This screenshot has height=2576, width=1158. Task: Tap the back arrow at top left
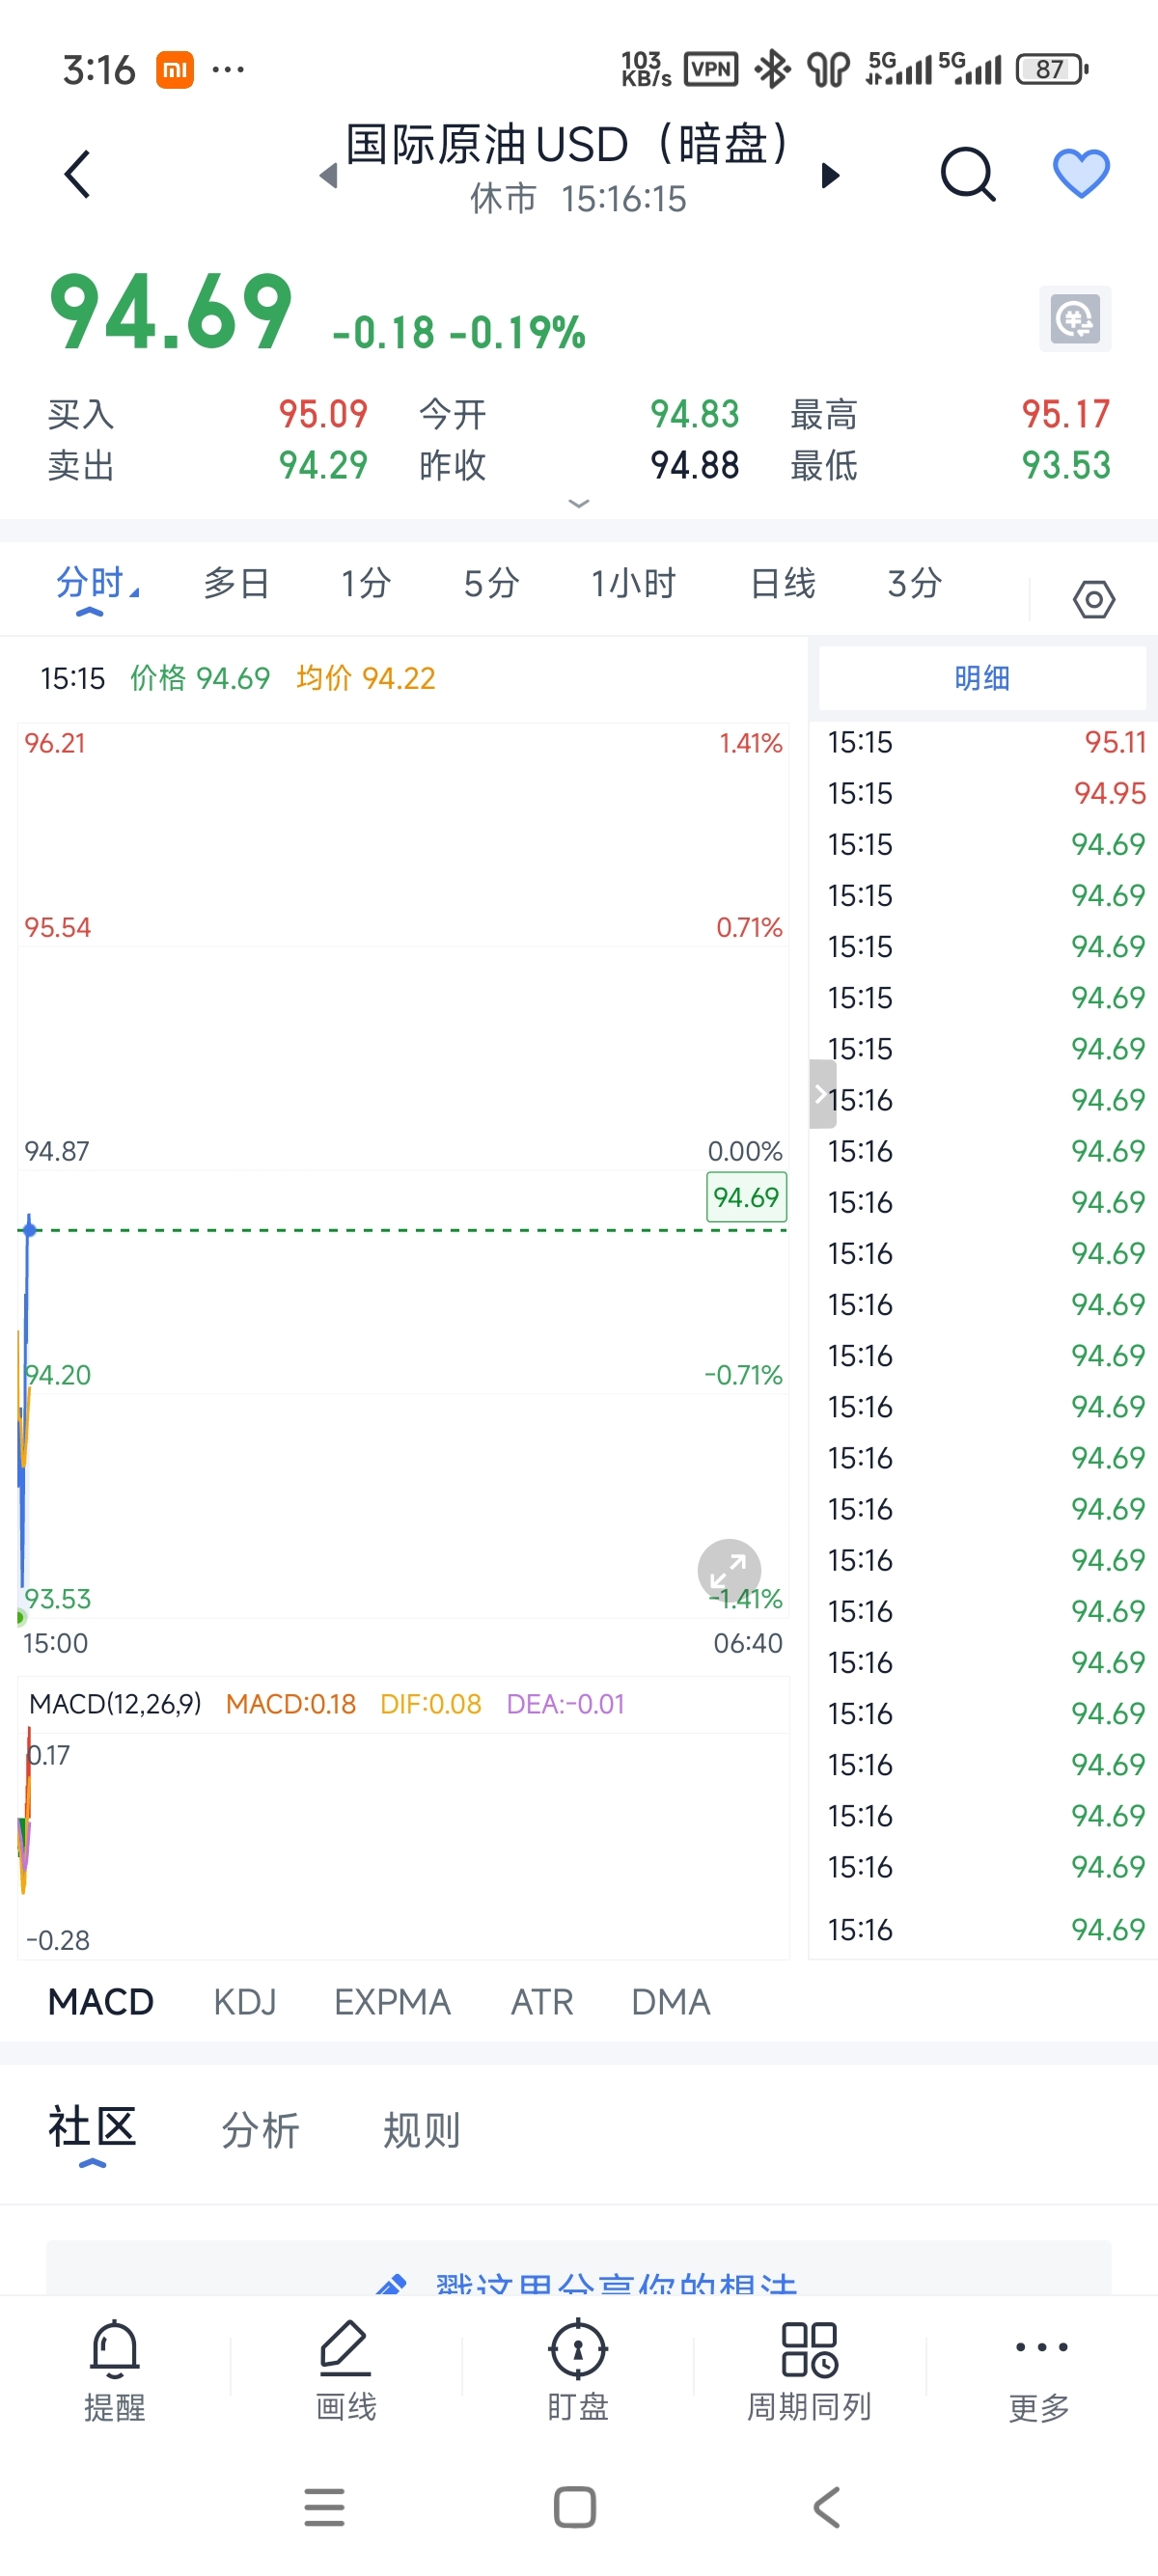pos(77,174)
